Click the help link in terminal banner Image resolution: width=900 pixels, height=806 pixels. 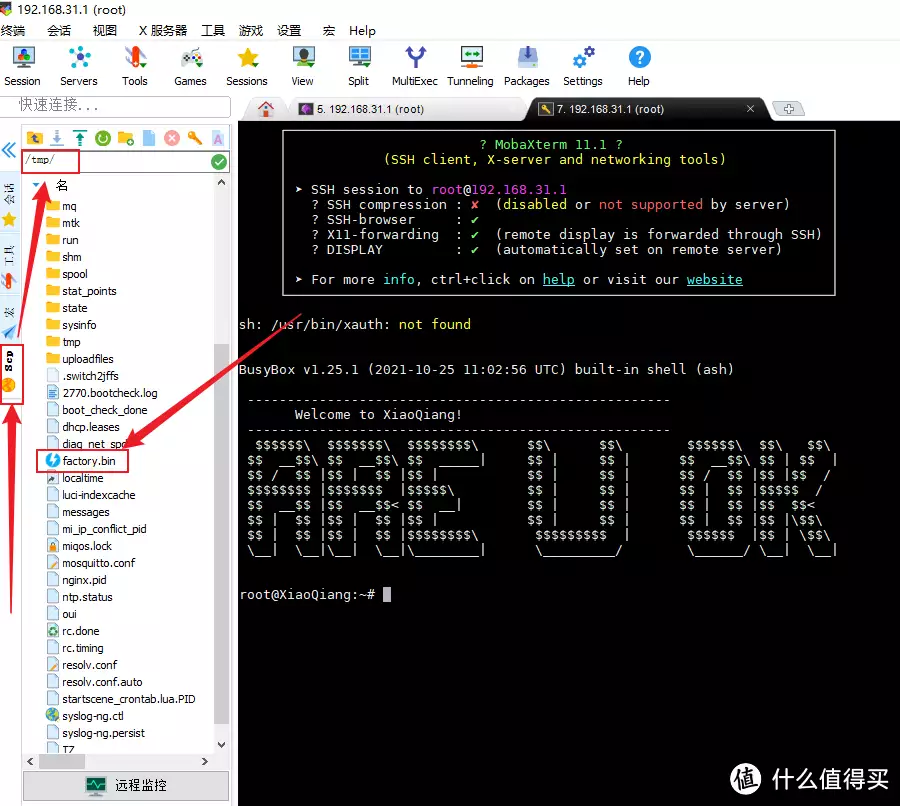point(558,280)
